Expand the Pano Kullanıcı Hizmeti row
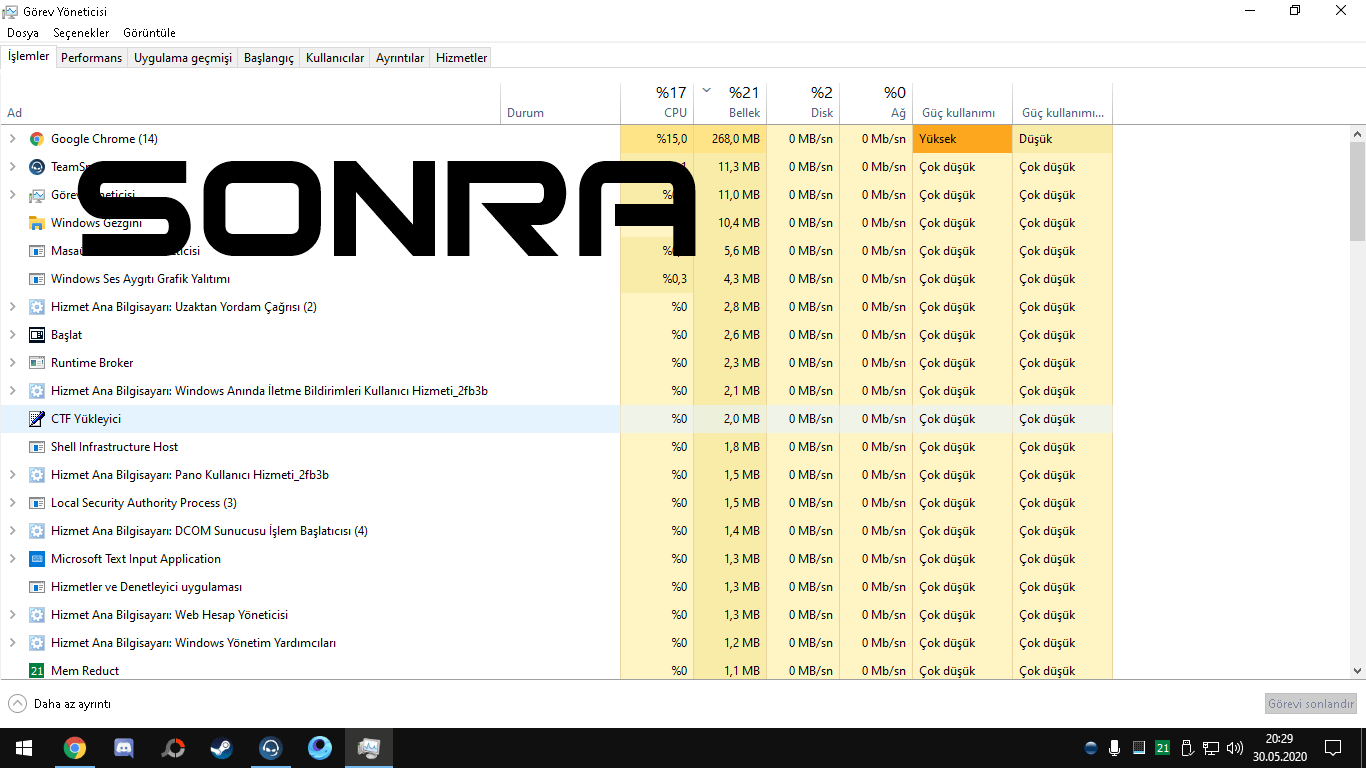The image size is (1366, 768). point(13,475)
